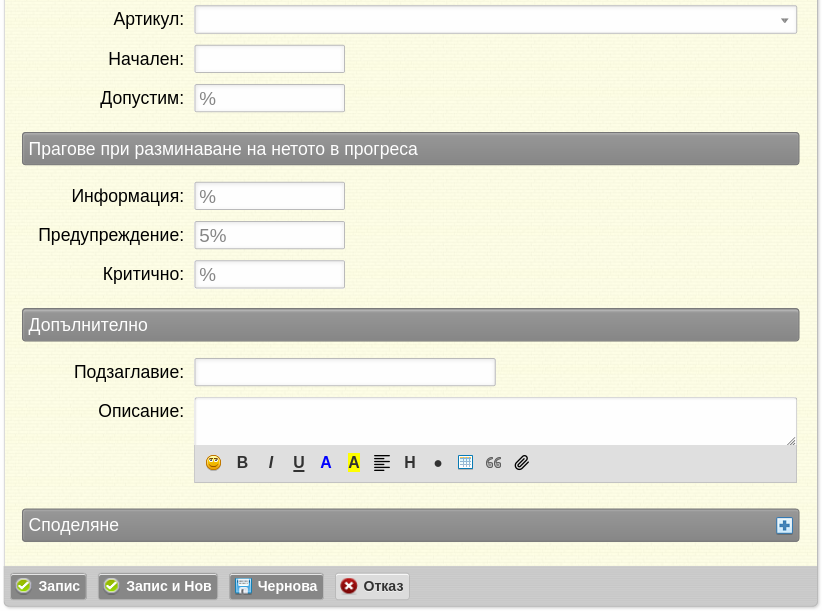Open text alignment options icon
Image resolution: width=822 pixels, height=611 pixels.
(x=382, y=463)
